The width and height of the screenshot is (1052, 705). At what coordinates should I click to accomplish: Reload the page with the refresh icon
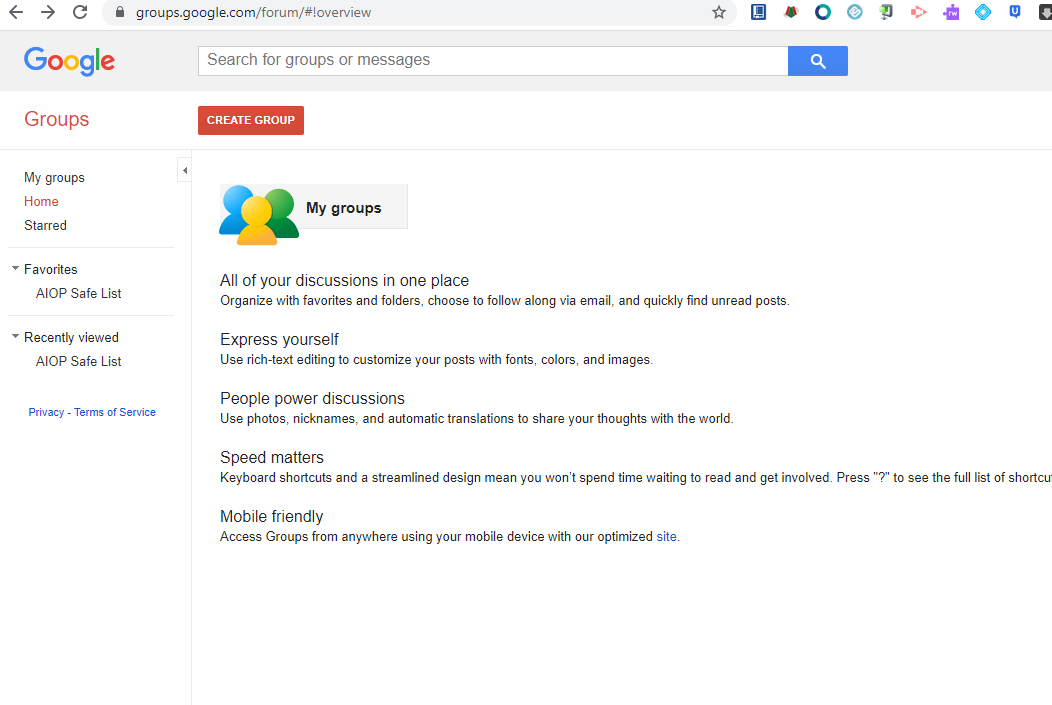point(80,13)
